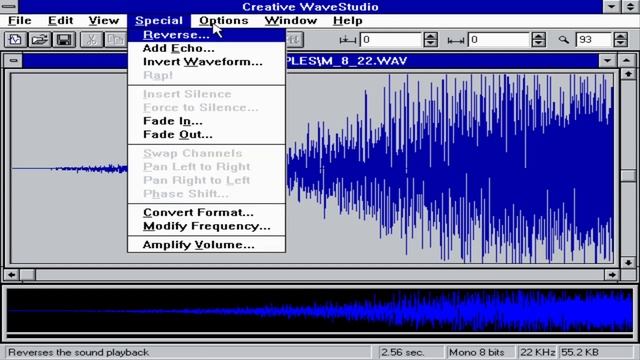
Task: Click the vertical scrollbar thumb
Action: point(628,175)
